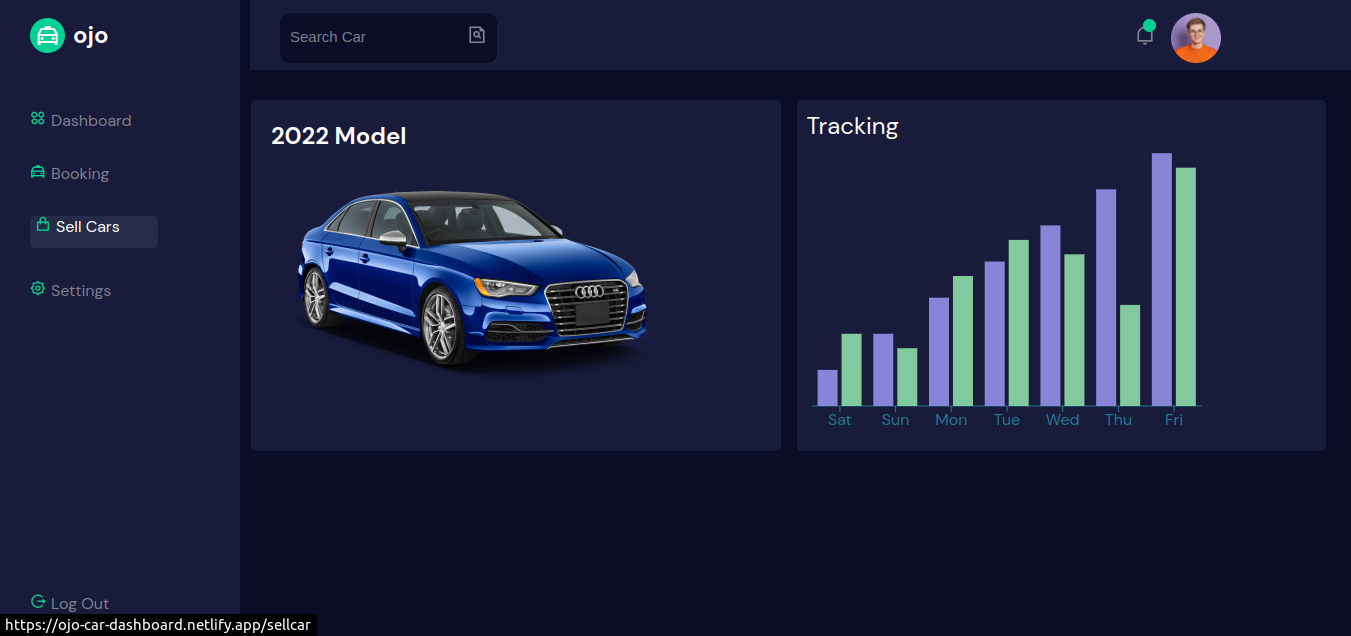Open the Settings page
This screenshot has width=1351, height=636.
71,290
